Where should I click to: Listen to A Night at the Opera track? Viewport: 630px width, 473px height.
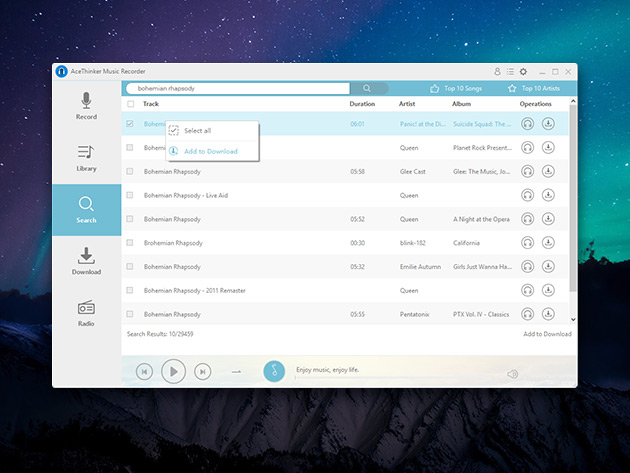528,219
